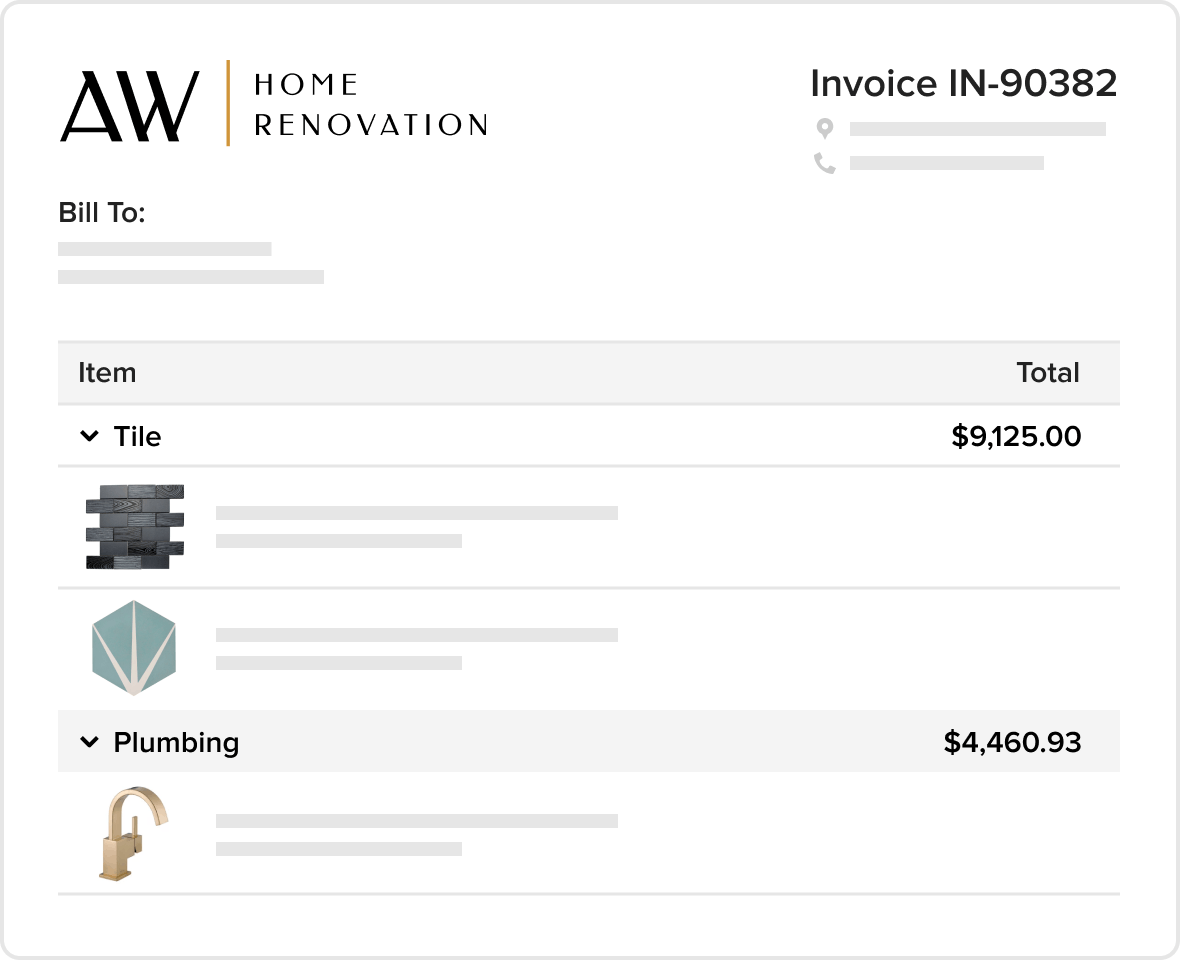This screenshot has height=960, width=1180.
Task: Click the Tile total $9,125.00
Action: pyautogui.click(x=1016, y=436)
